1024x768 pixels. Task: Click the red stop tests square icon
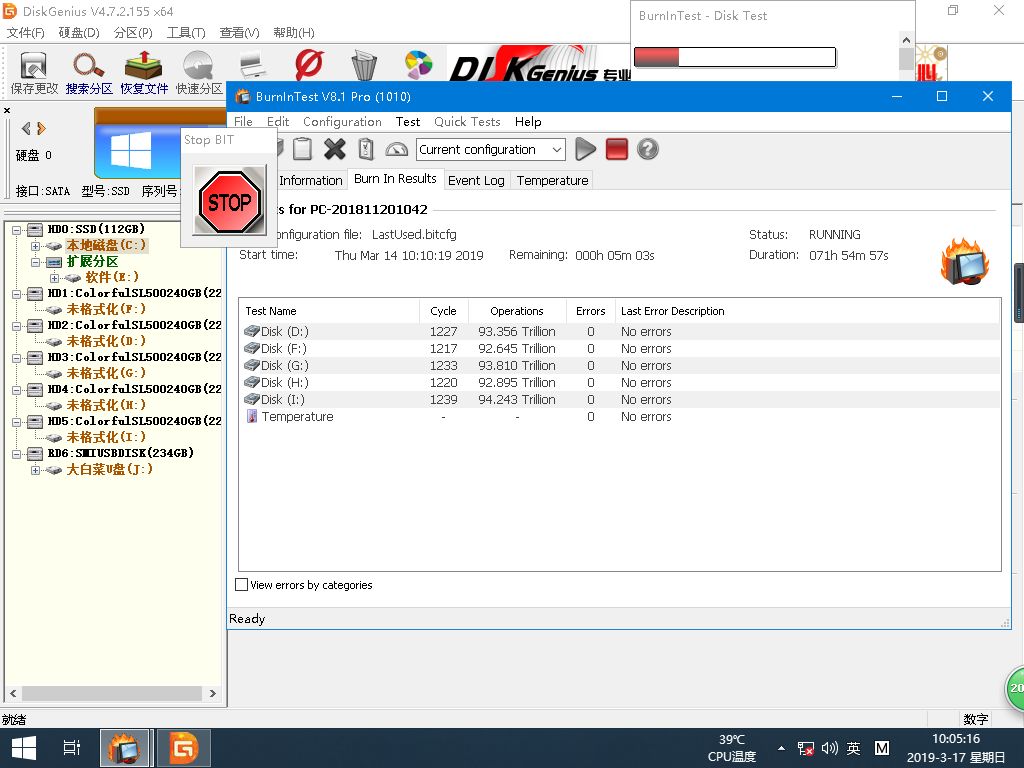[x=616, y=149]
